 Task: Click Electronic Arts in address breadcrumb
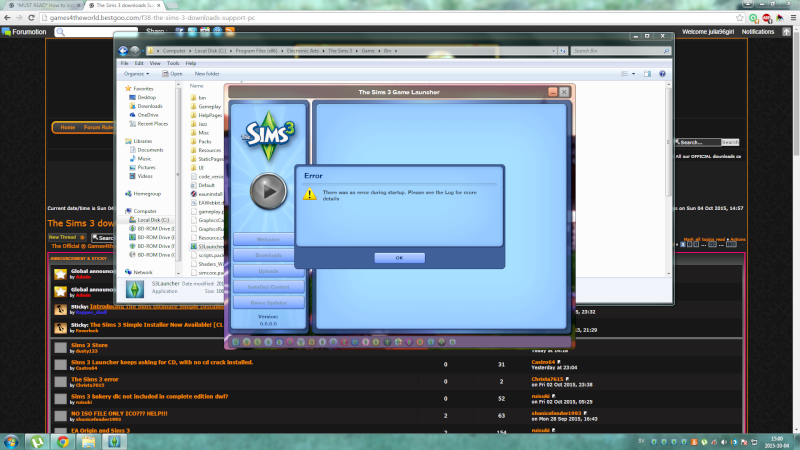[303, 51]
